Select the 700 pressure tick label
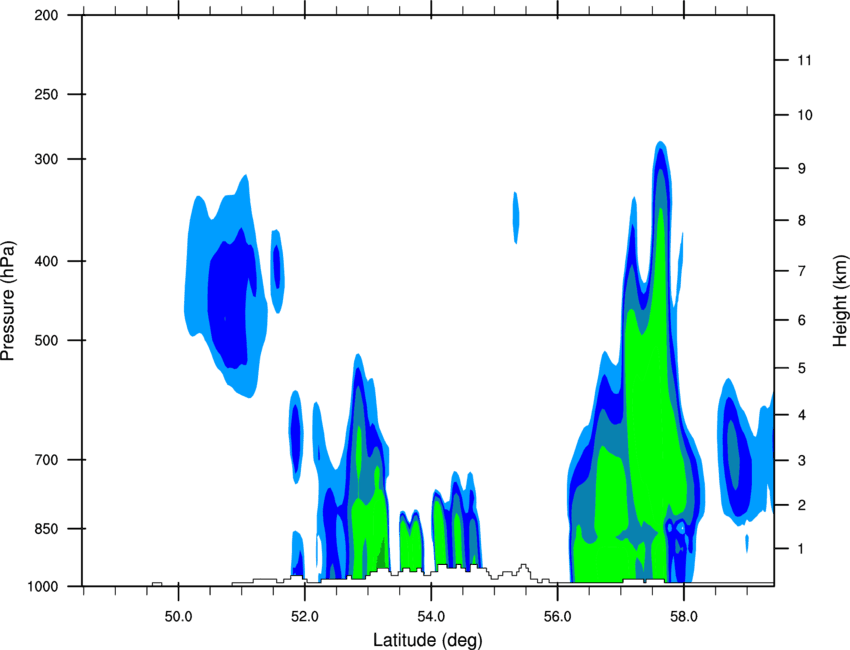The height and width of the screenshot is (650, 850). pyautogui.click(x=46, y=460)
